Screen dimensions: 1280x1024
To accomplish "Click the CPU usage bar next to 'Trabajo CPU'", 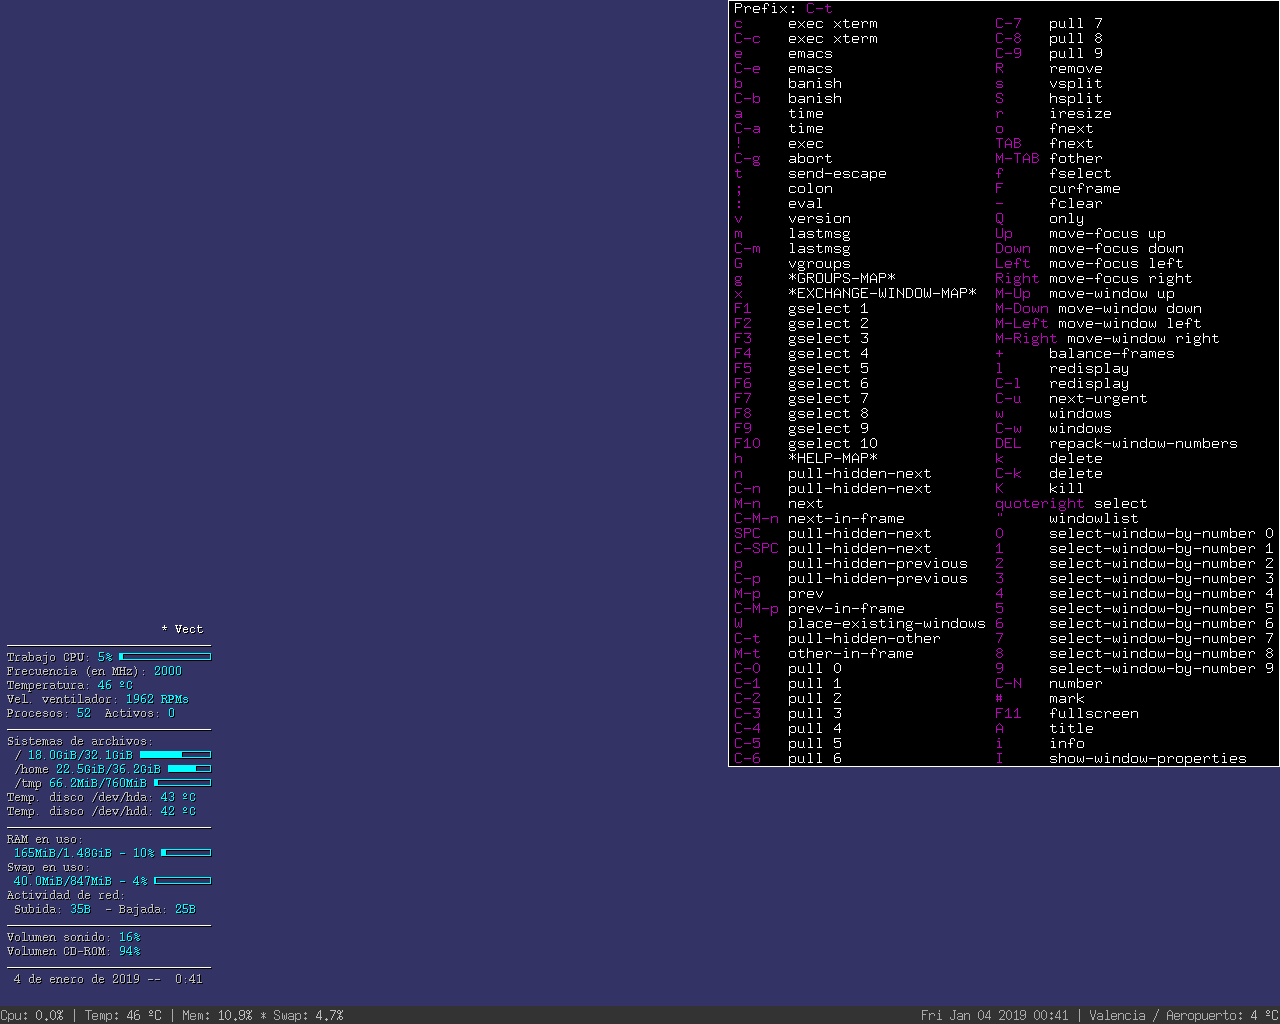I will pos(165,657).
